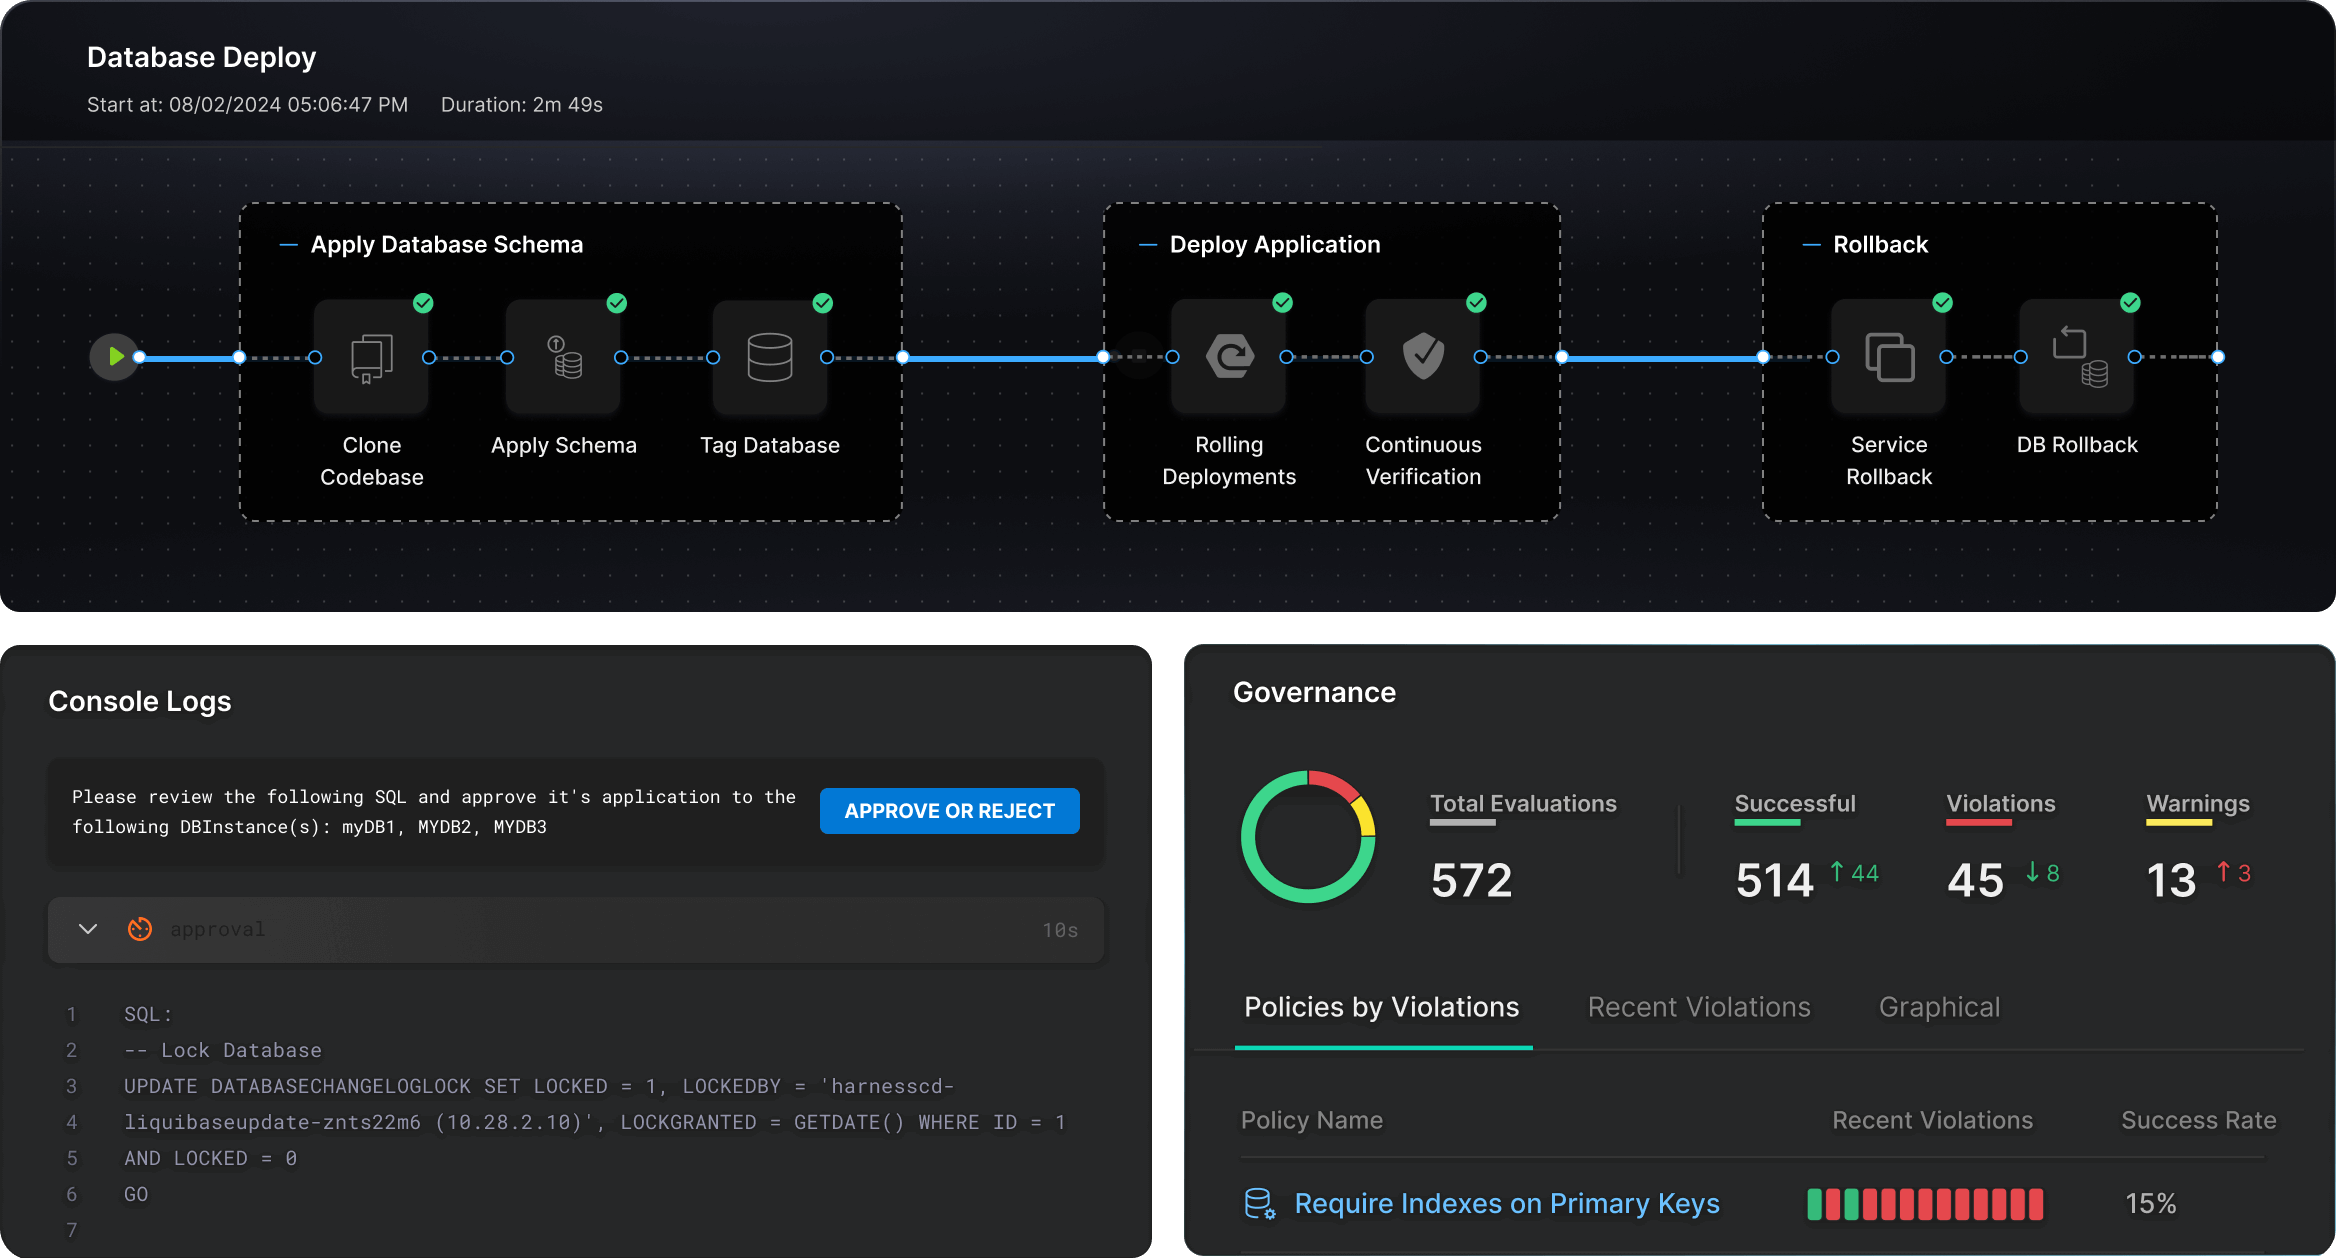Click the 'AND LOCKED = 0' log line
The width and height of the screenshot is (2336, 1260).
coord(210,1159)
